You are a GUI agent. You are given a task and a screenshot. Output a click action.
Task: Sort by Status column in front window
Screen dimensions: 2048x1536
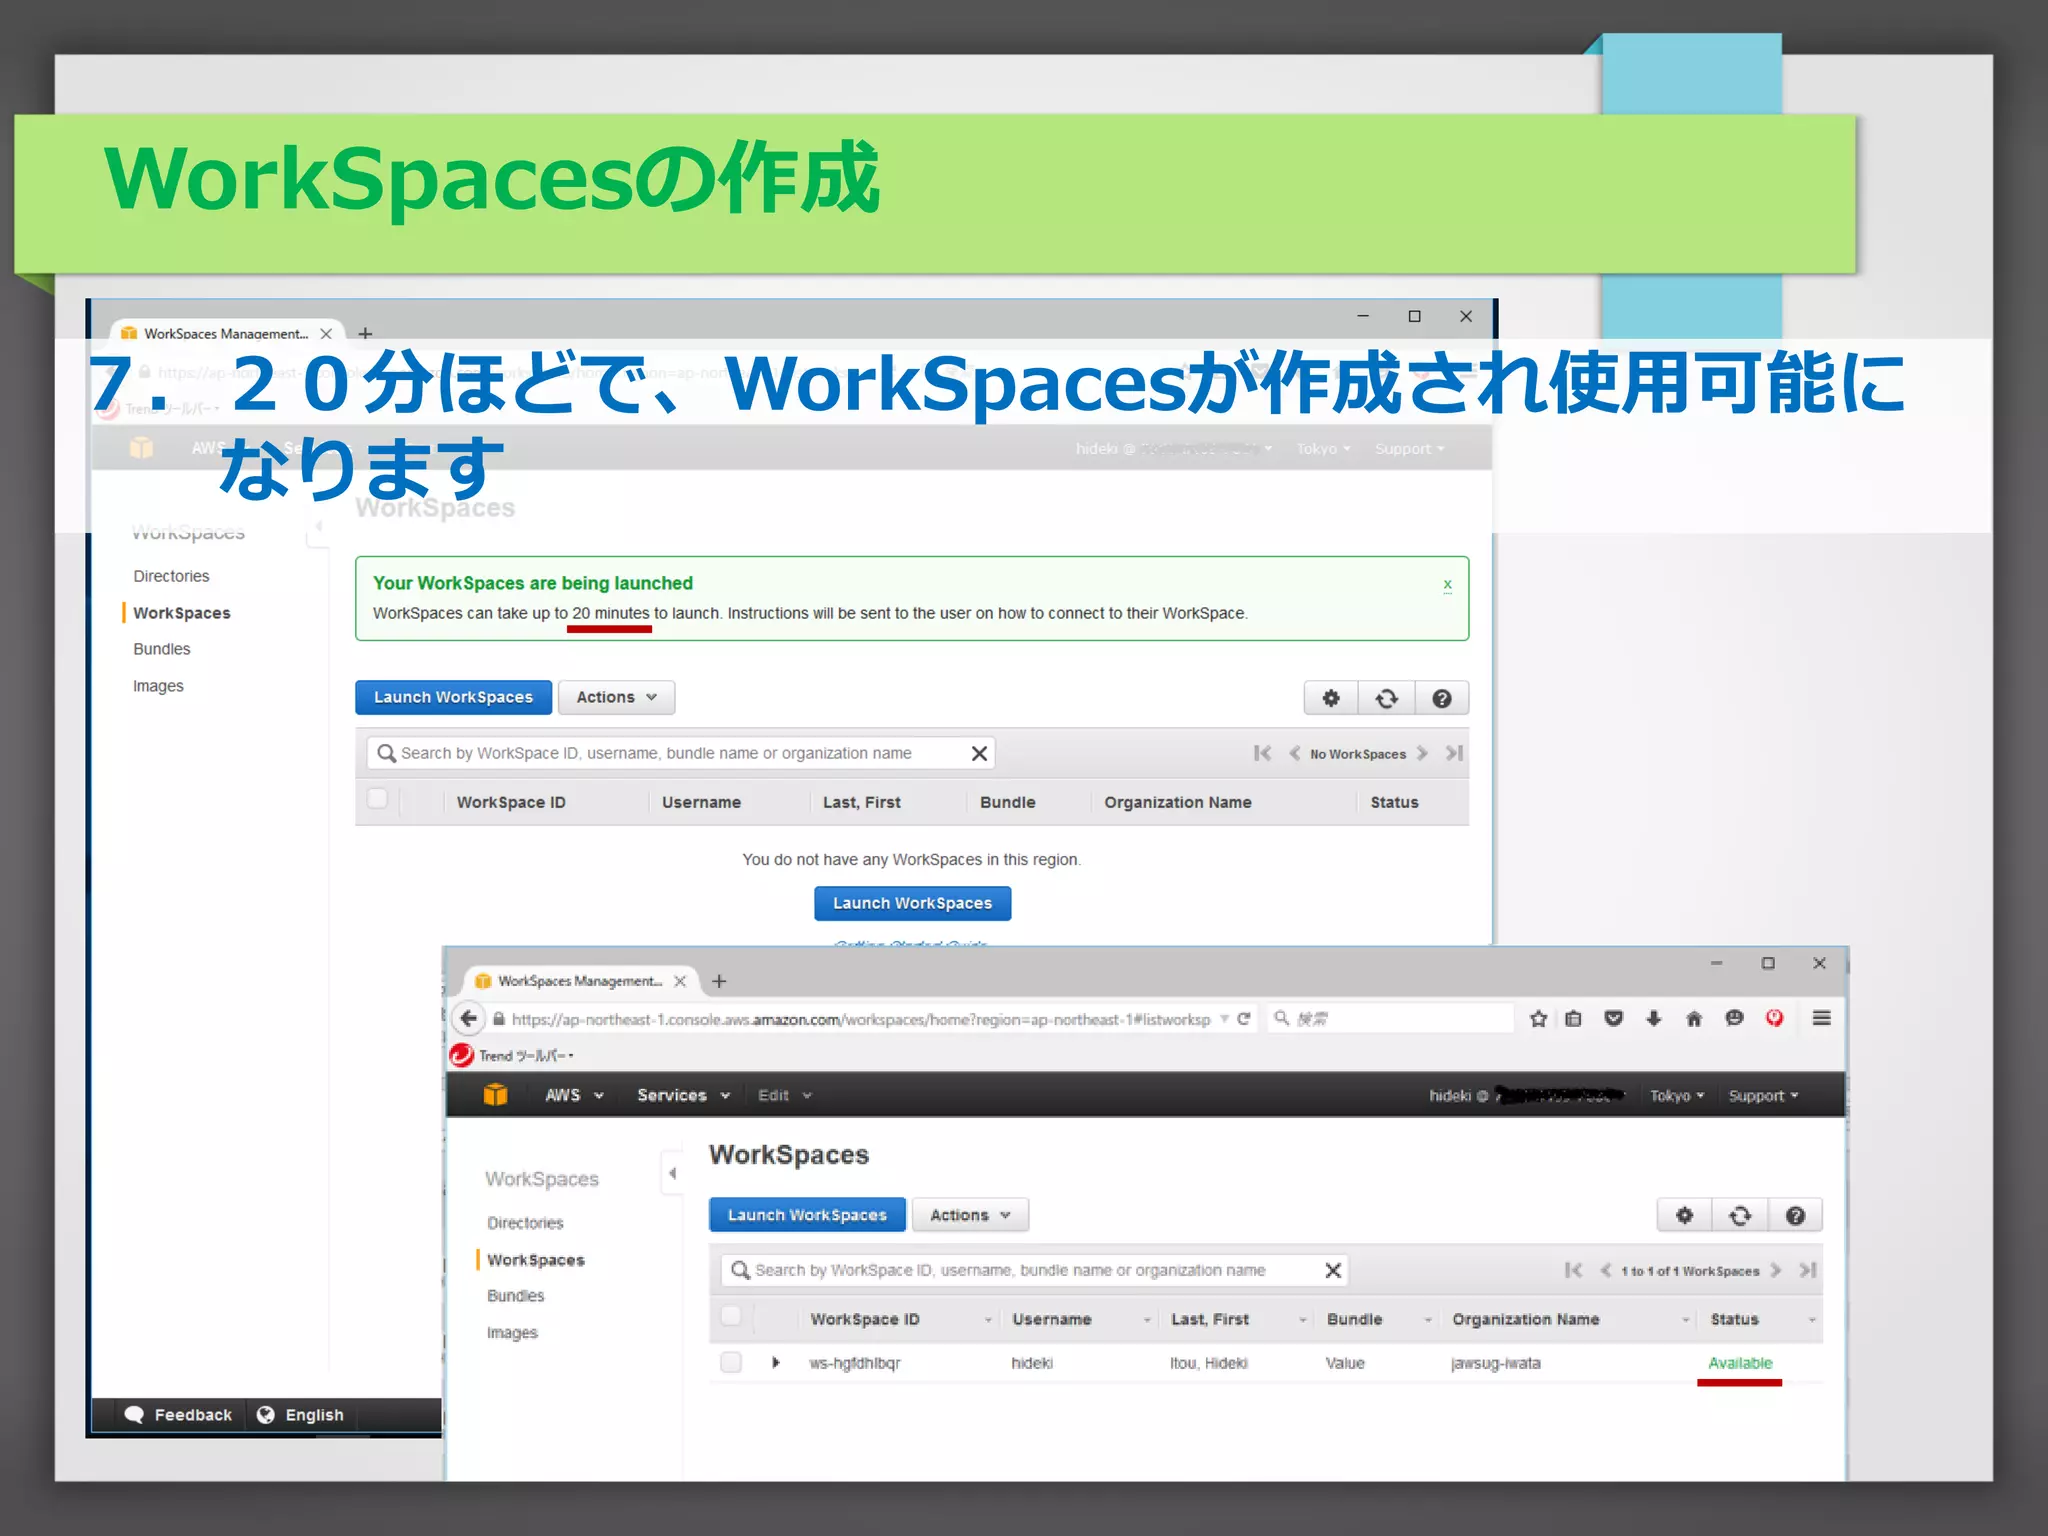1734,1319
